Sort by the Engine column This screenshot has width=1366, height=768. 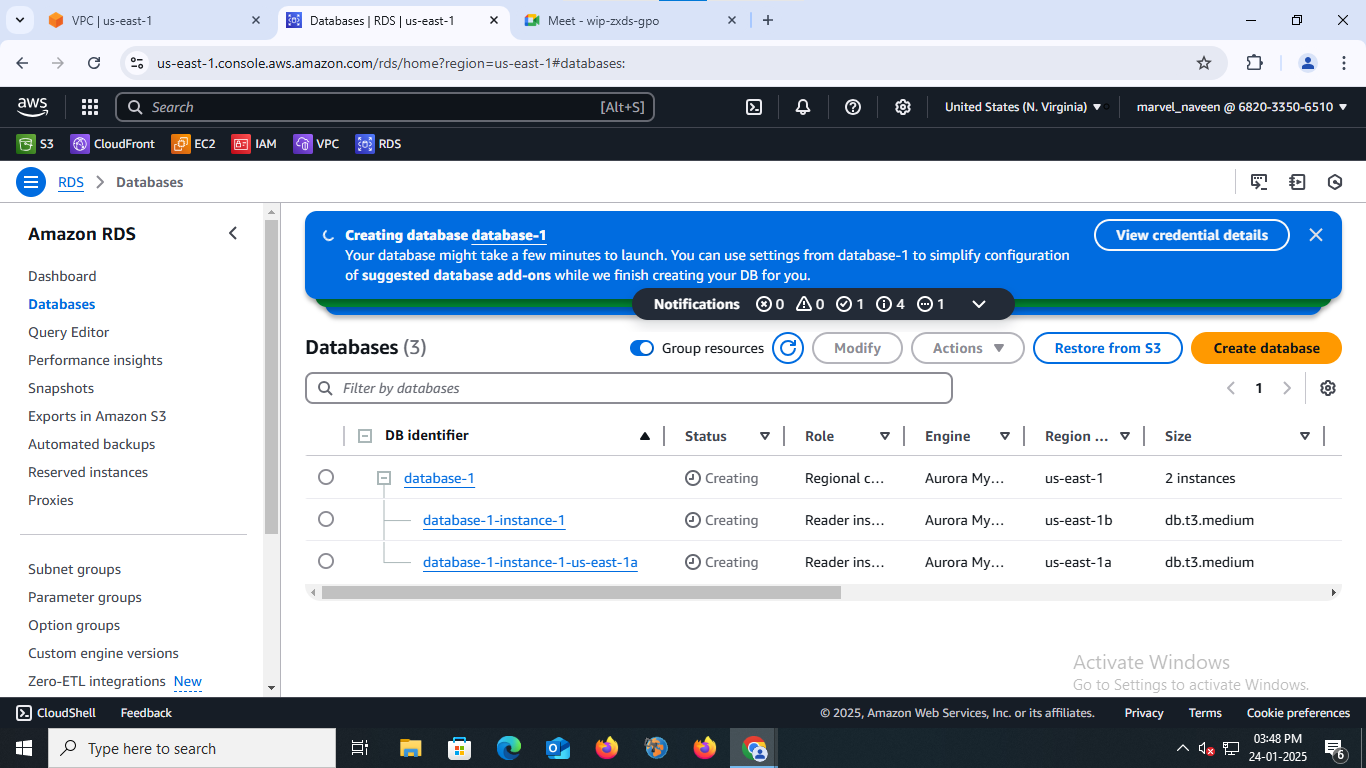tap(1005, 436)
